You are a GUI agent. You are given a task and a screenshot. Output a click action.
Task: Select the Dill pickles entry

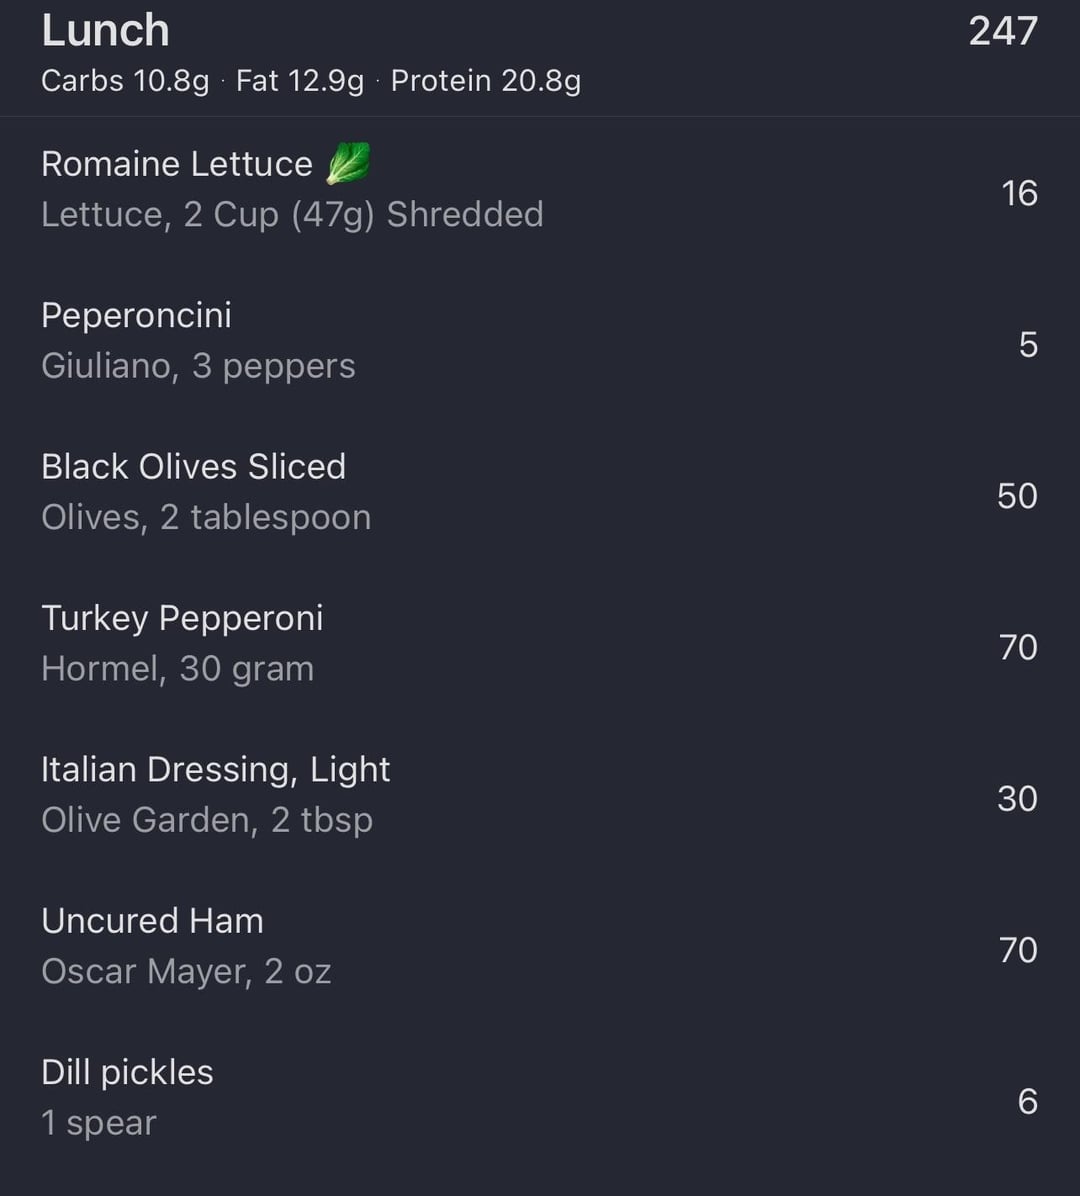(540, 1098)
